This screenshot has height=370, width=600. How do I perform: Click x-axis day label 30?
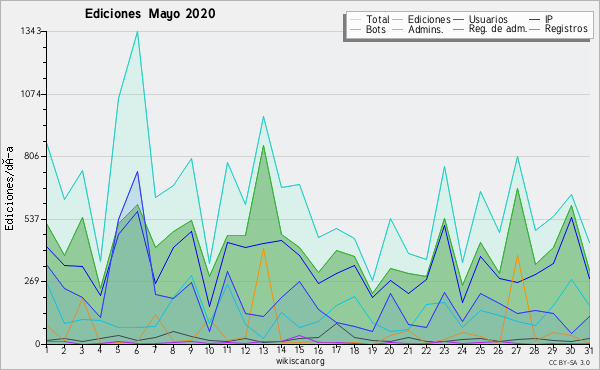[x=571, y=350]
